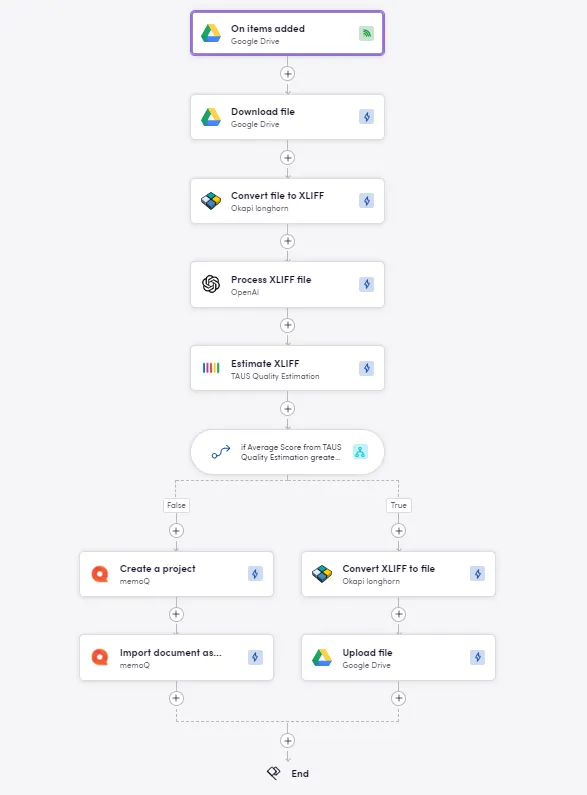Image resolution: width=587 pixels, height=795 pixels.
Task: Add a step just above the End marker
Action: click(287, 741)
